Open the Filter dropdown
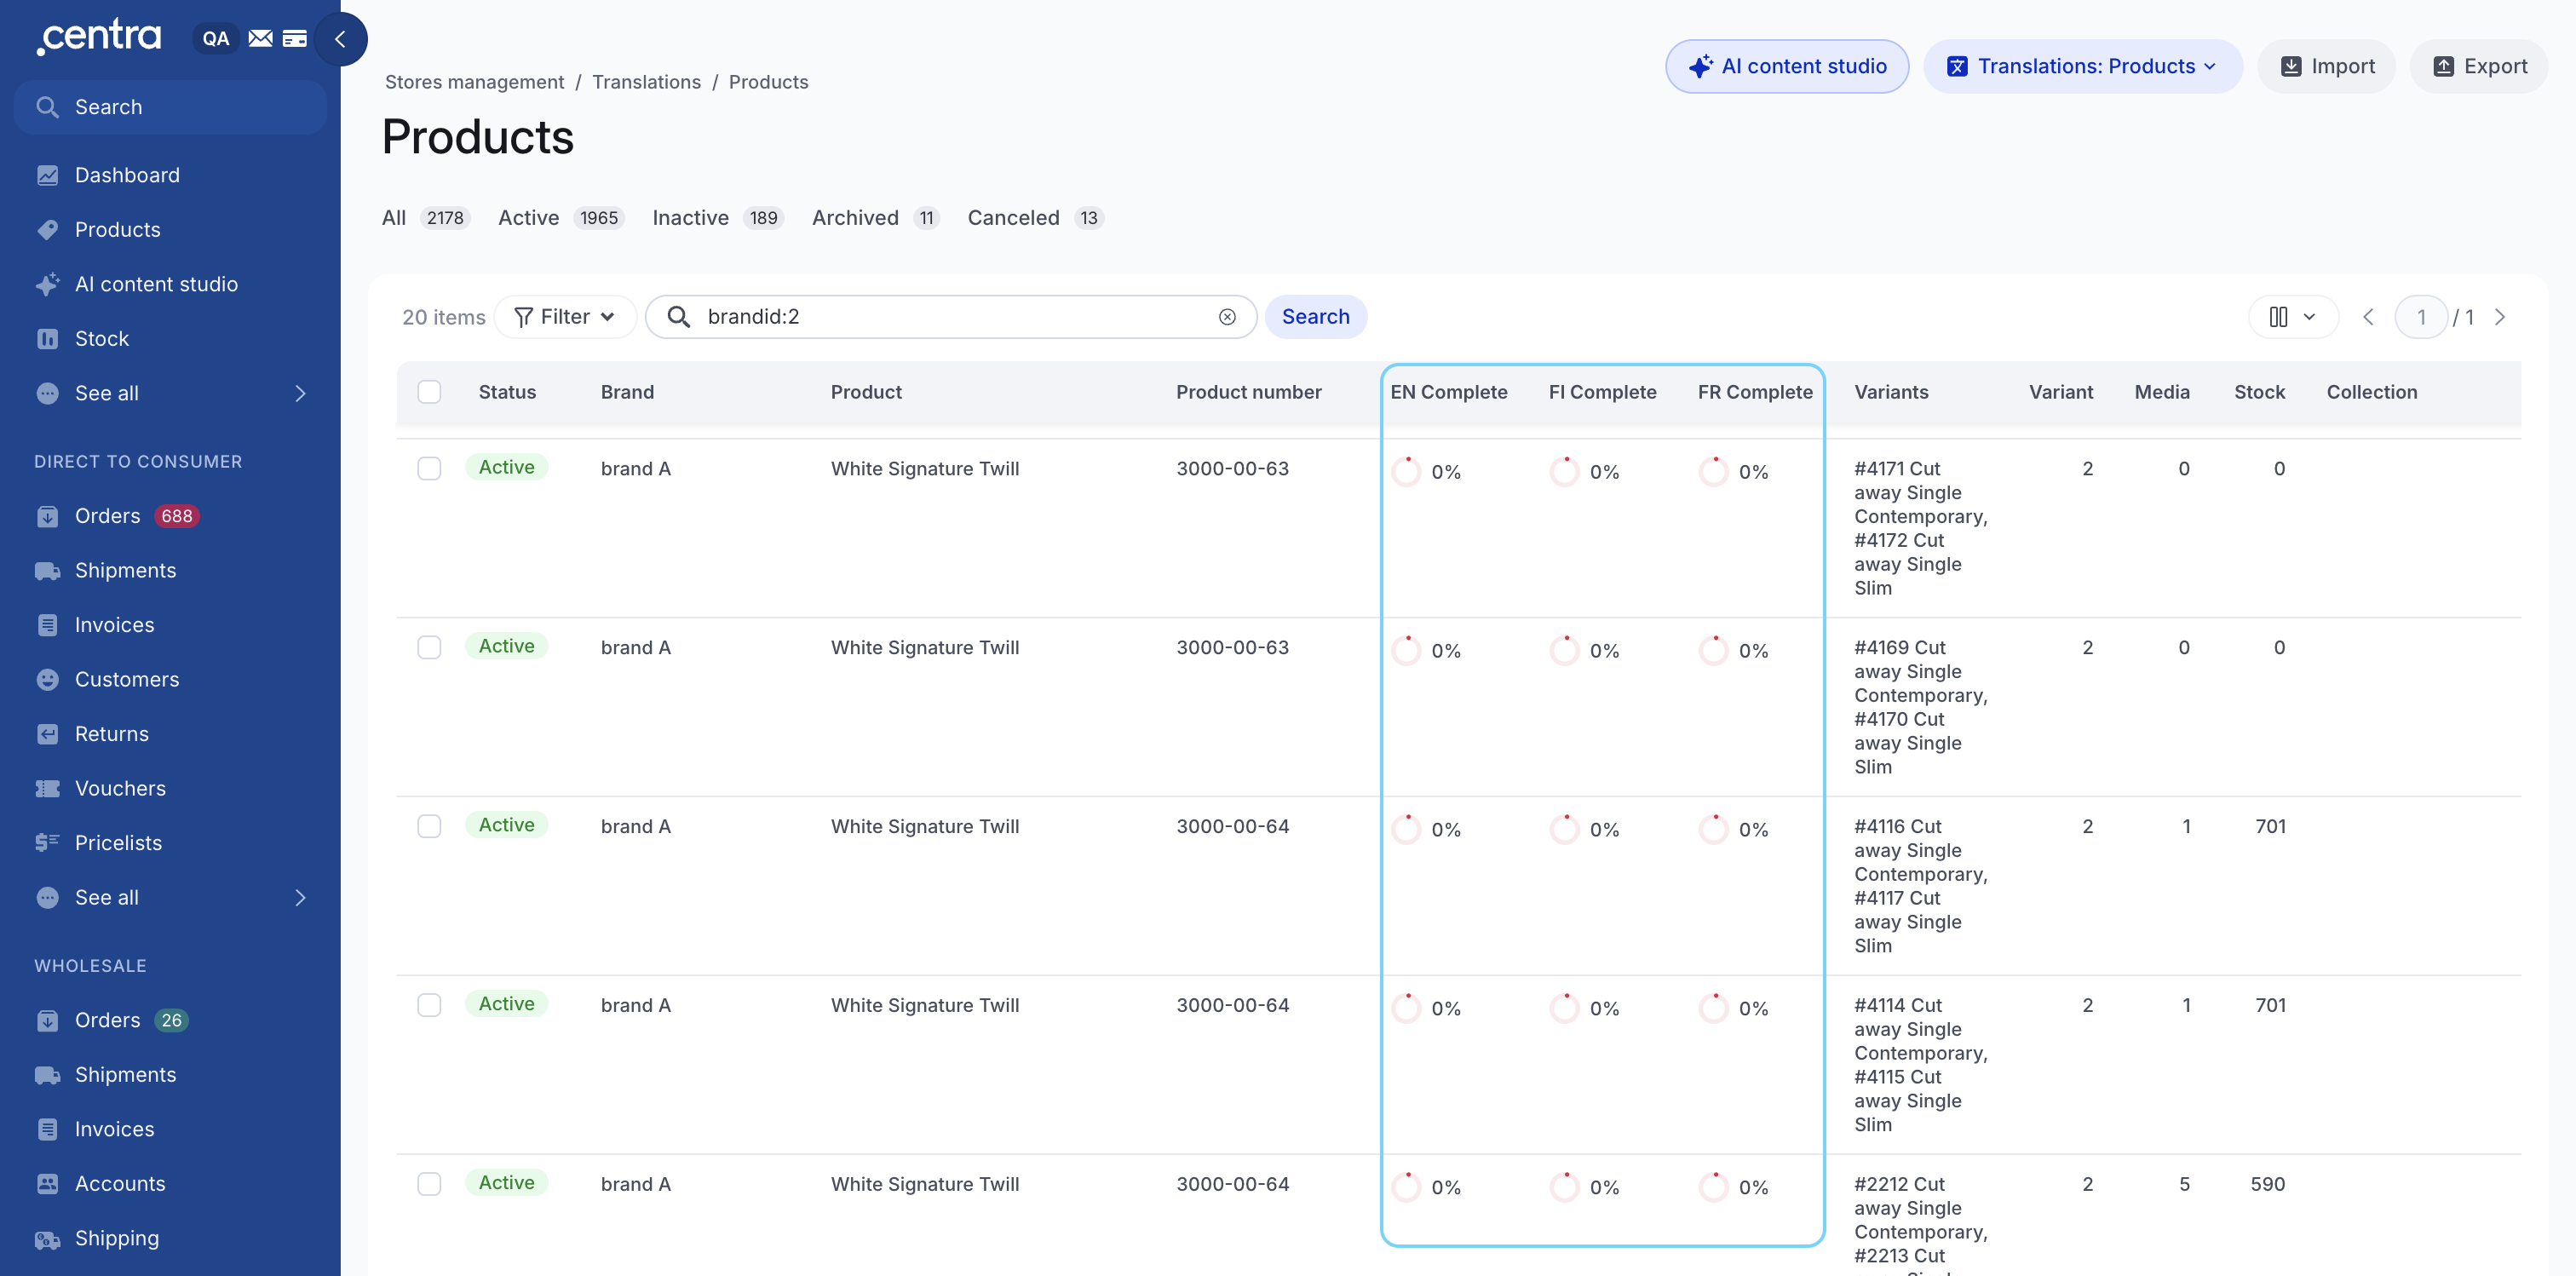This screenshot has width=2576, height=1276. 565,317
